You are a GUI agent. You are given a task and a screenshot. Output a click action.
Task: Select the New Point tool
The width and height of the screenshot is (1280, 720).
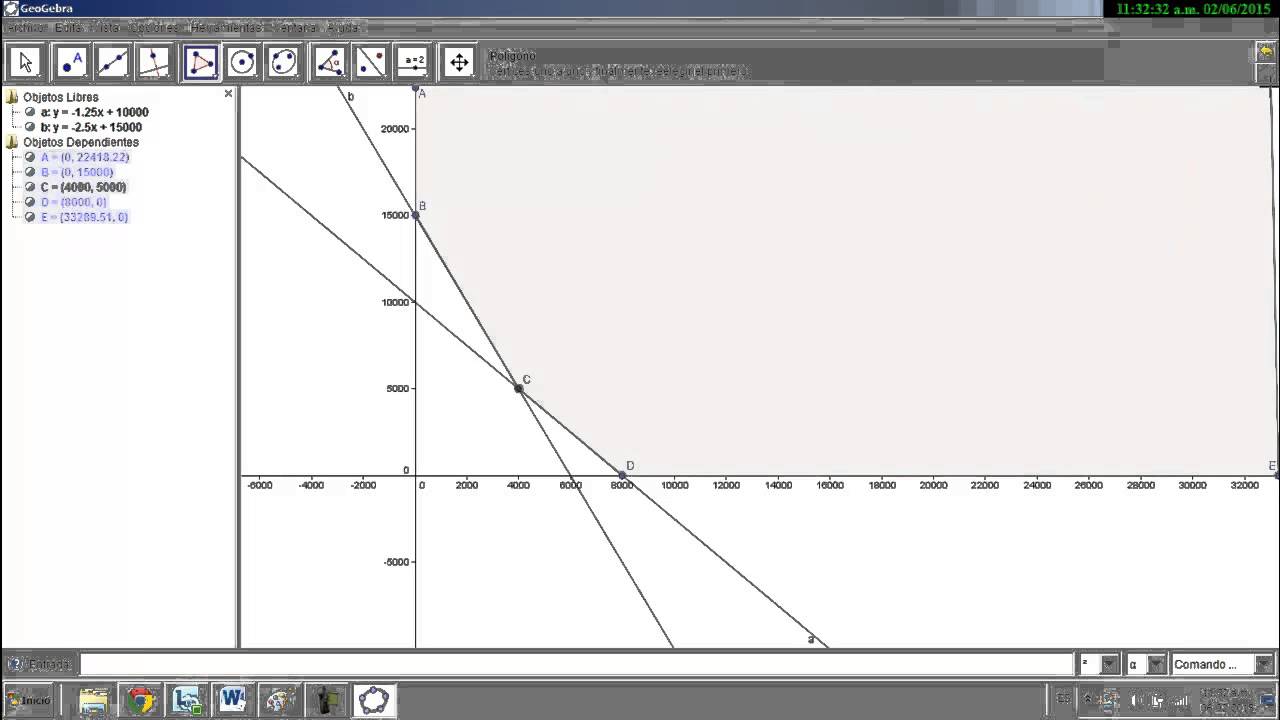tap(70, 62)
